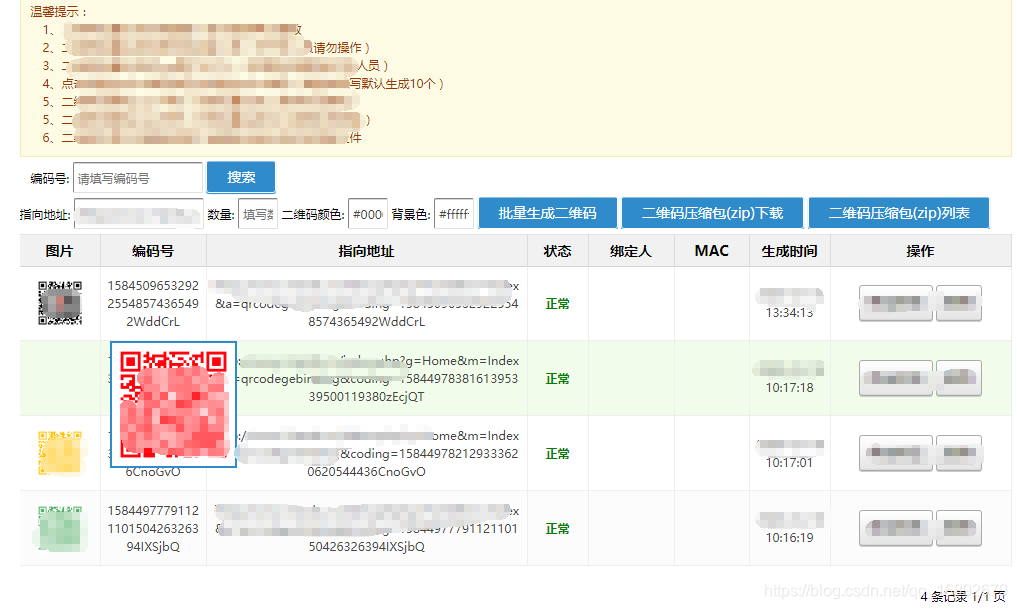Viewport: 1017px width, 609px height.
Task: Click first action button in 10:17:18 row
Action: tap(896, 378)
